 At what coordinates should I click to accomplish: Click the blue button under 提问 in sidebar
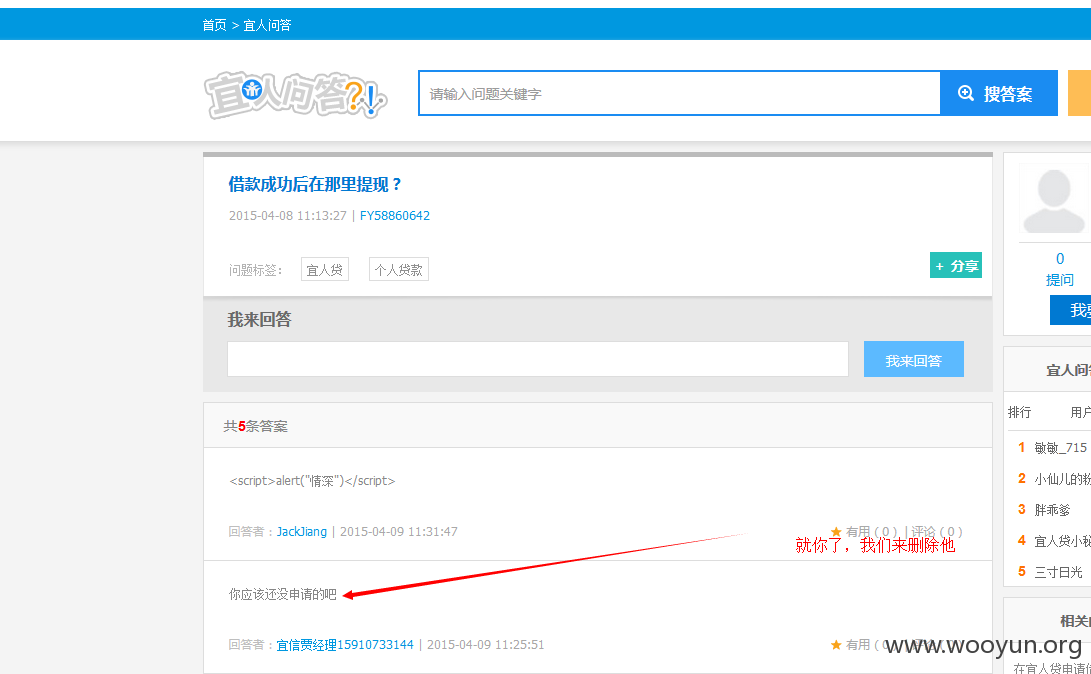point(1071,310)
